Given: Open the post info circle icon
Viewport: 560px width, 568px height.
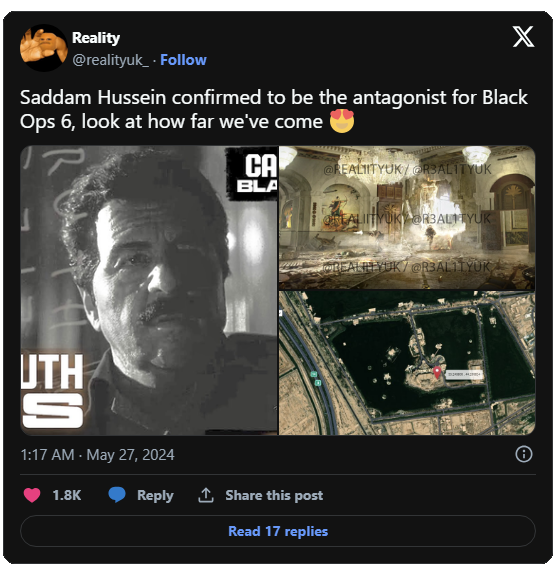Looking at the screenshot, I should click(x=524, y=454).
